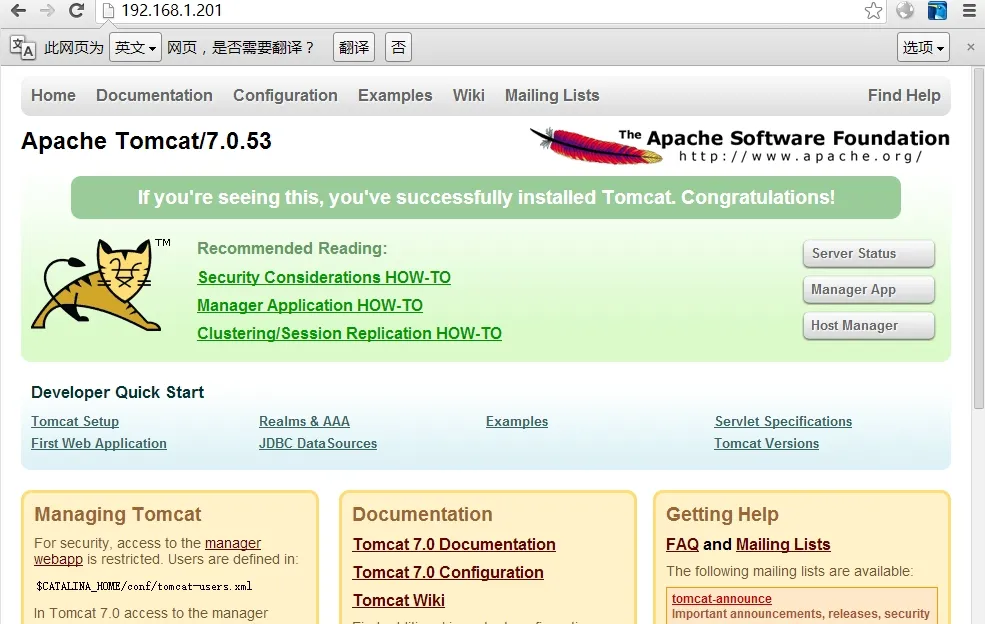Image resolution: width=985 pixels, height=624 pixels.
Task: Click the Tomcat cat logo
Action: pos(98,284)
